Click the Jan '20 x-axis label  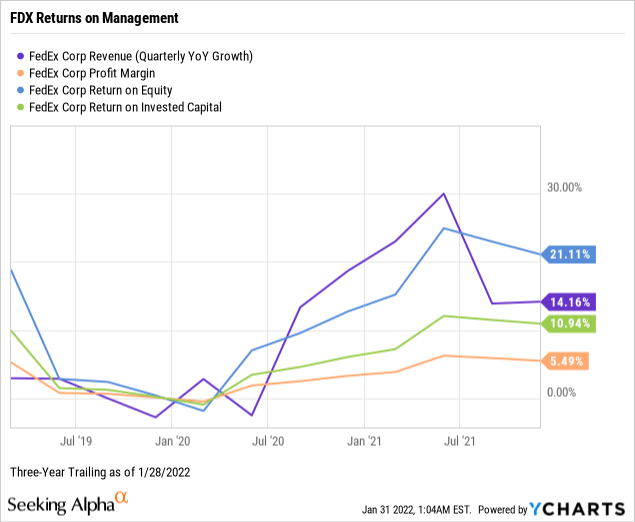pos(174,440)
